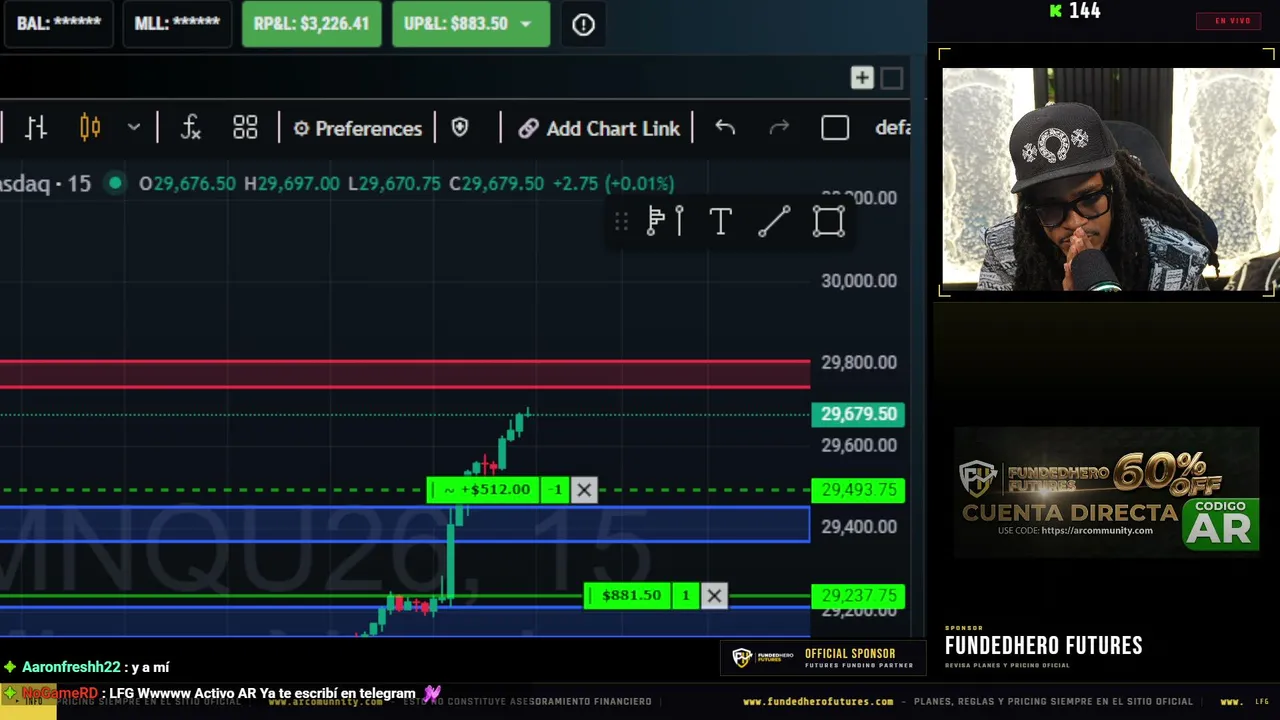Click the 29,493.75 price axis label

click(858, 490)
